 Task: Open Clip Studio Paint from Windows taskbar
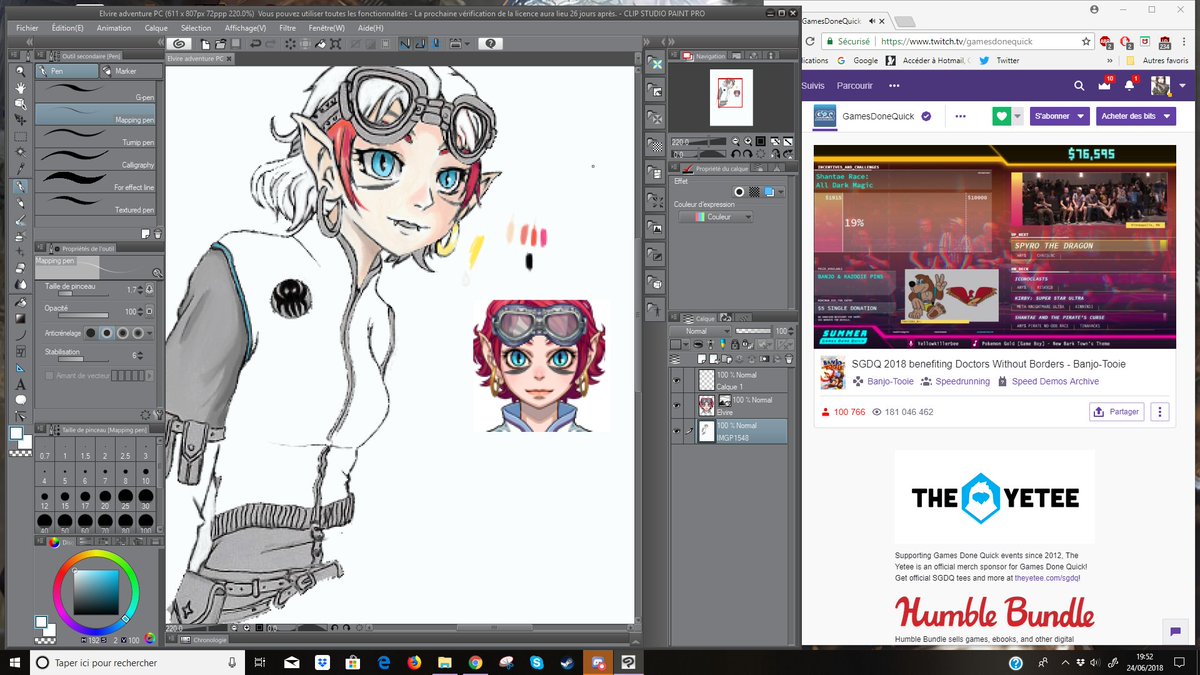coord(628,662)
